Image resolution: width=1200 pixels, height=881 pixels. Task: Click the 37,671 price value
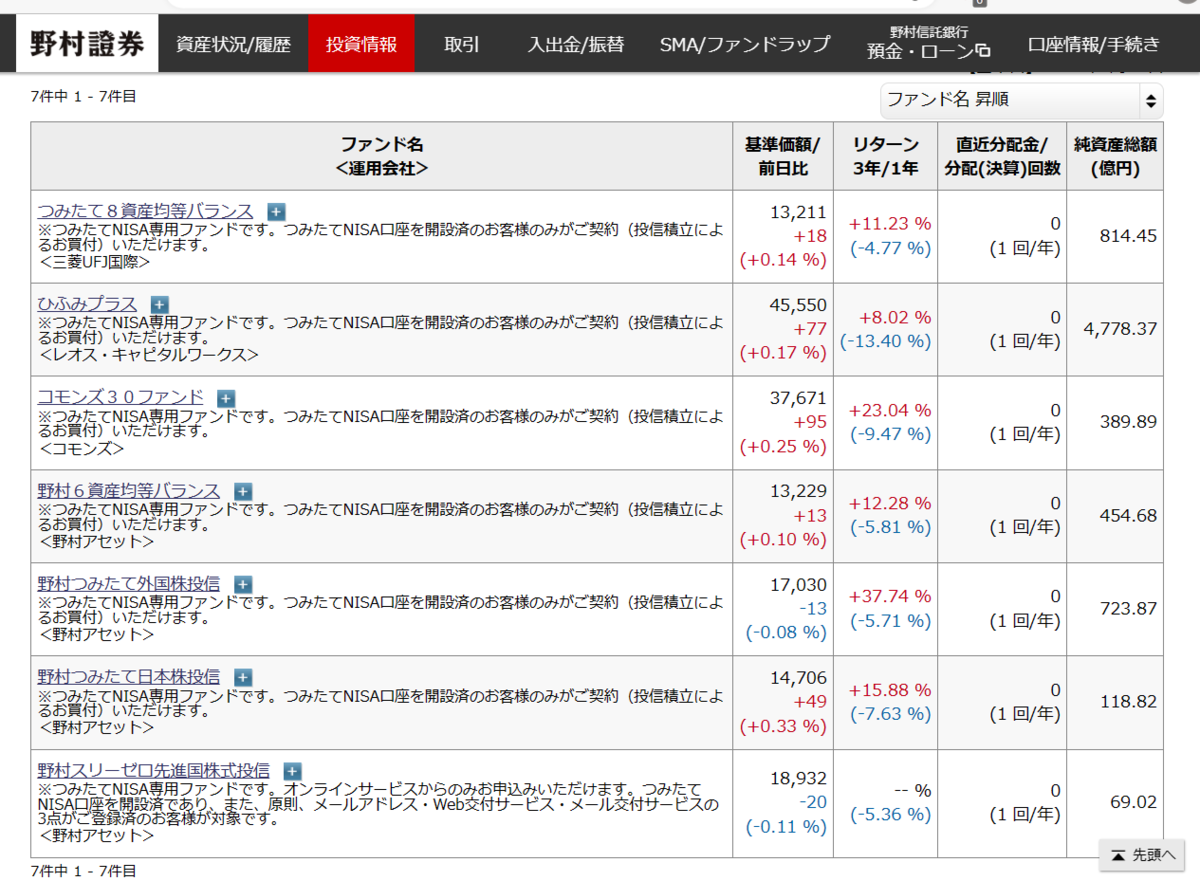(798, 398)
